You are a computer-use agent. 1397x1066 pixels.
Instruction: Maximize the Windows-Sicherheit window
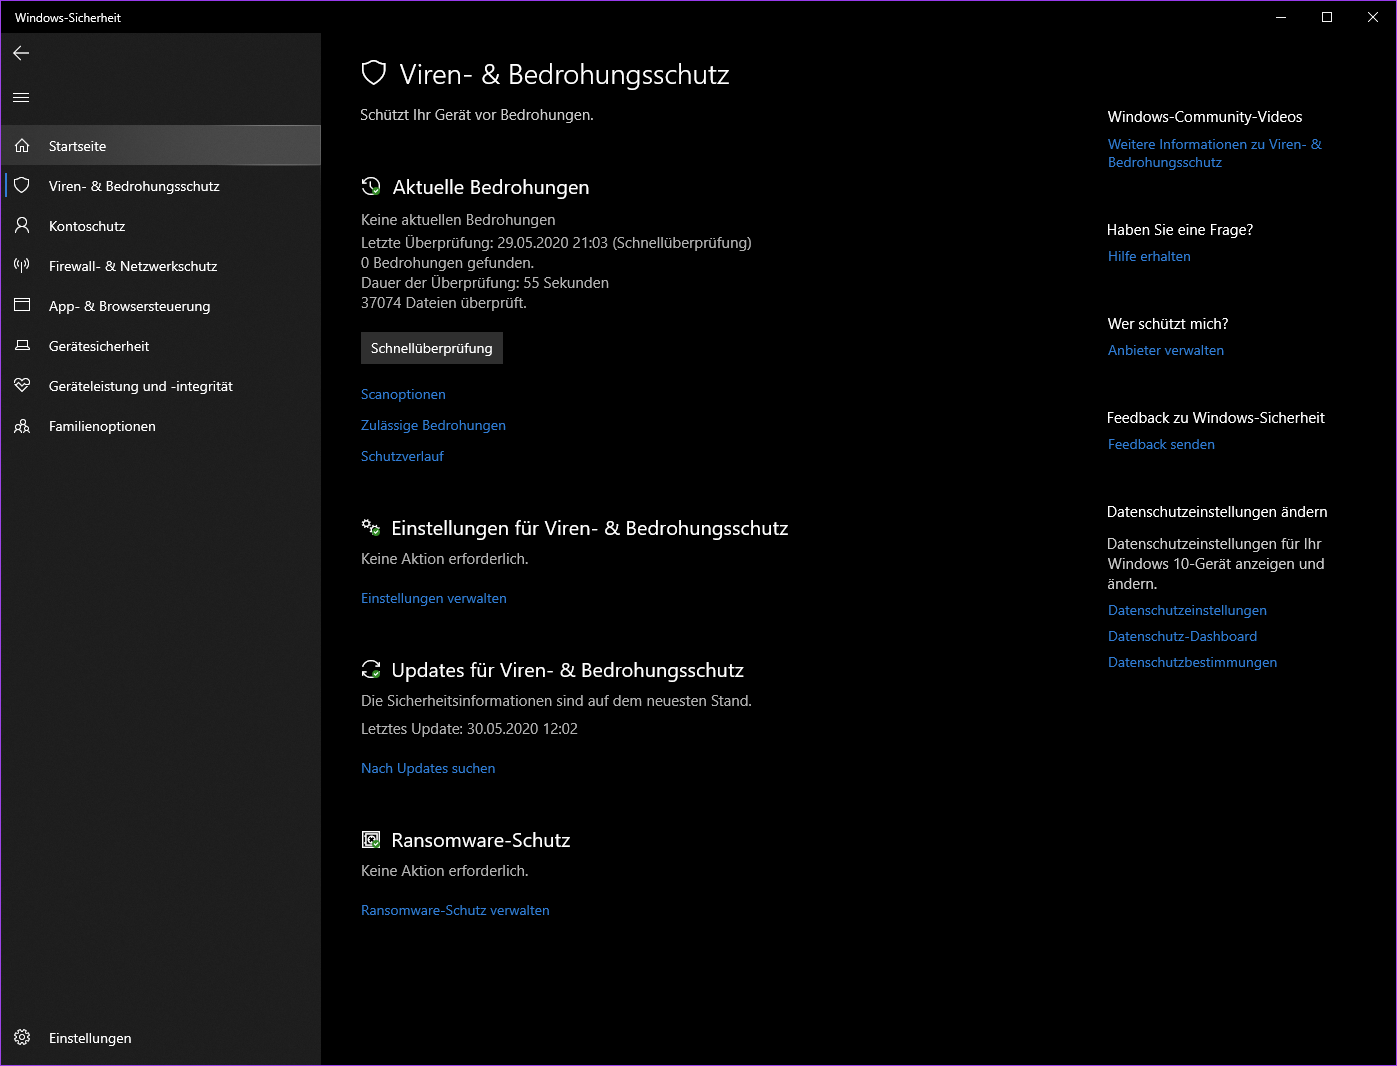click(1327, 17)
